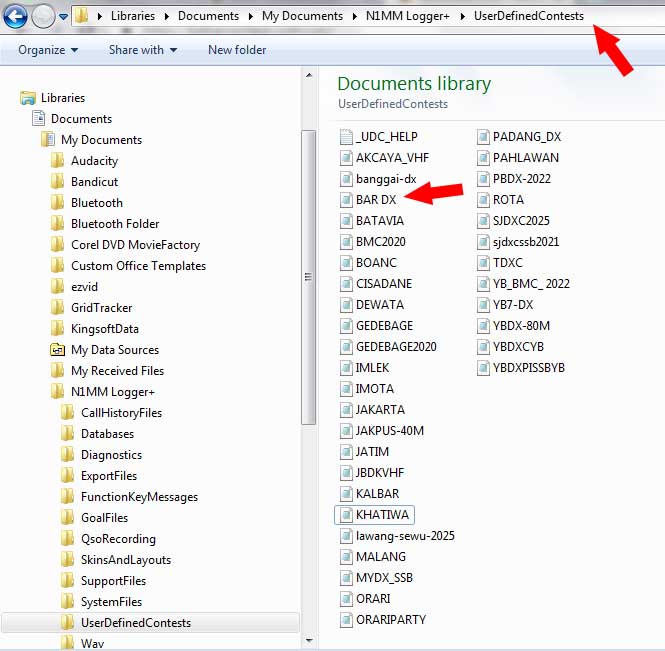Open the FunctionKeyMessages folder in tree

coord(139,497)
